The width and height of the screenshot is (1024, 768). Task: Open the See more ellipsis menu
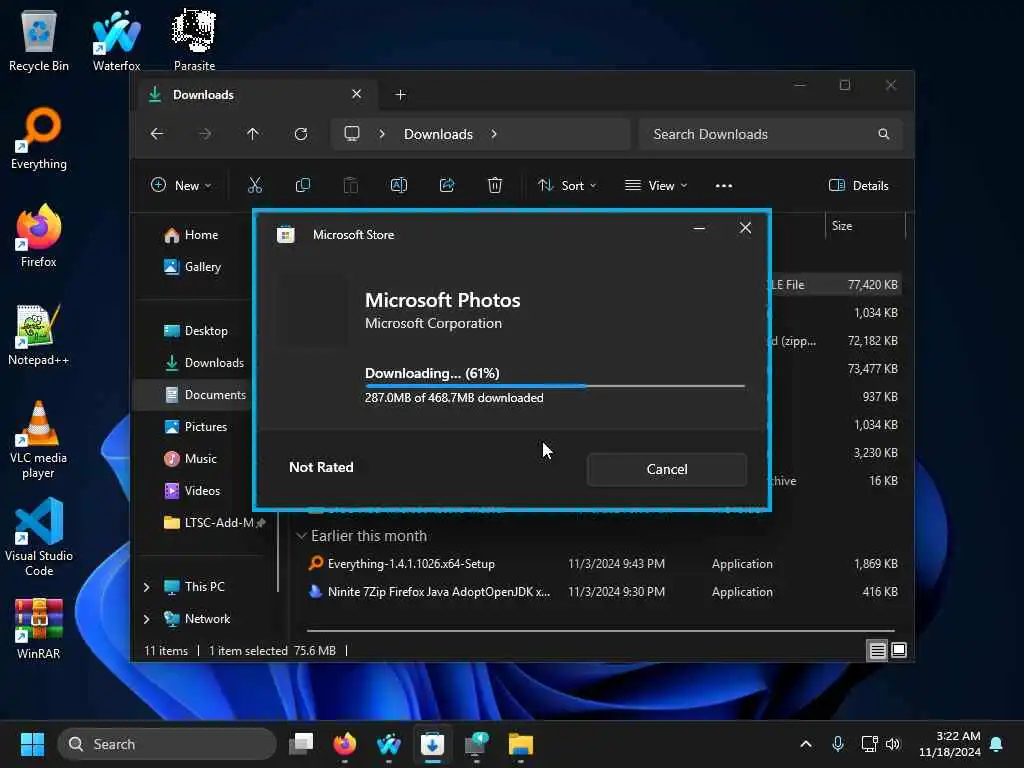[724, 185]
